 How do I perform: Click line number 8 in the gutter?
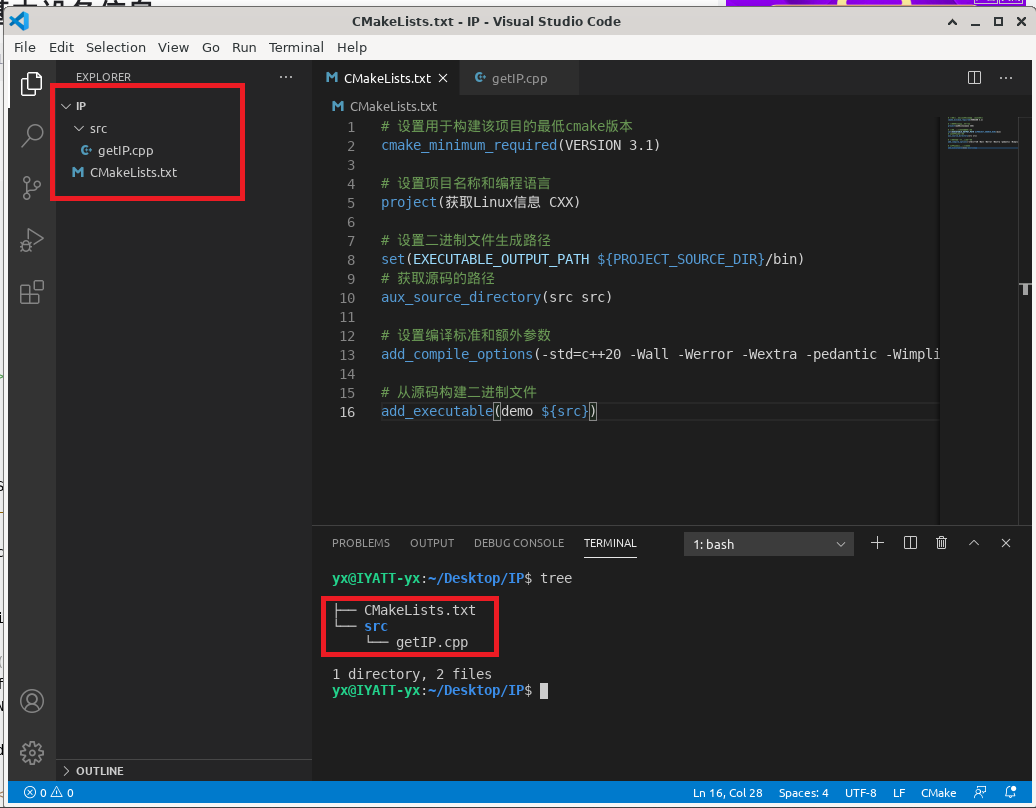(350, 260)
